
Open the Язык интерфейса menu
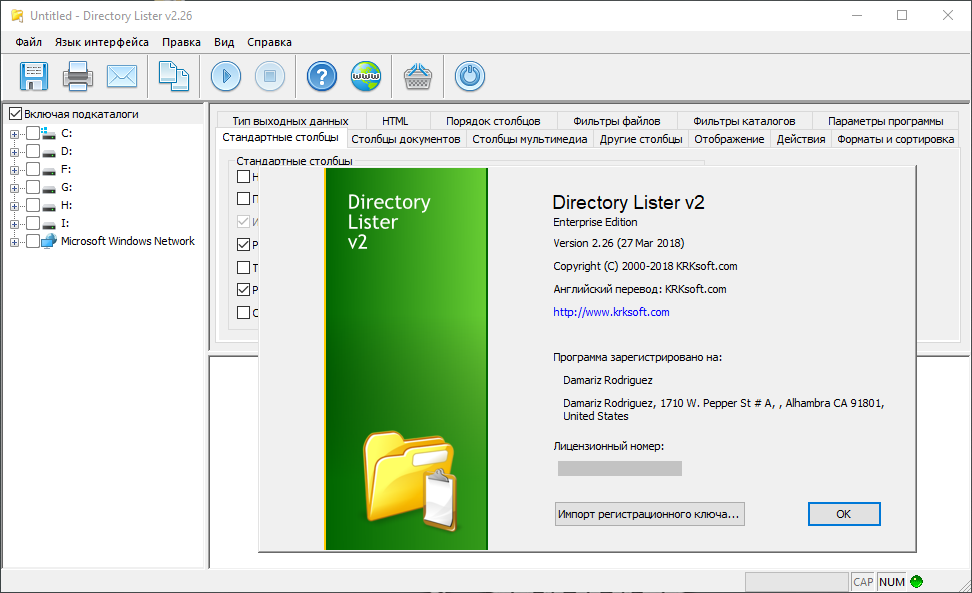(x=102, y=42)
